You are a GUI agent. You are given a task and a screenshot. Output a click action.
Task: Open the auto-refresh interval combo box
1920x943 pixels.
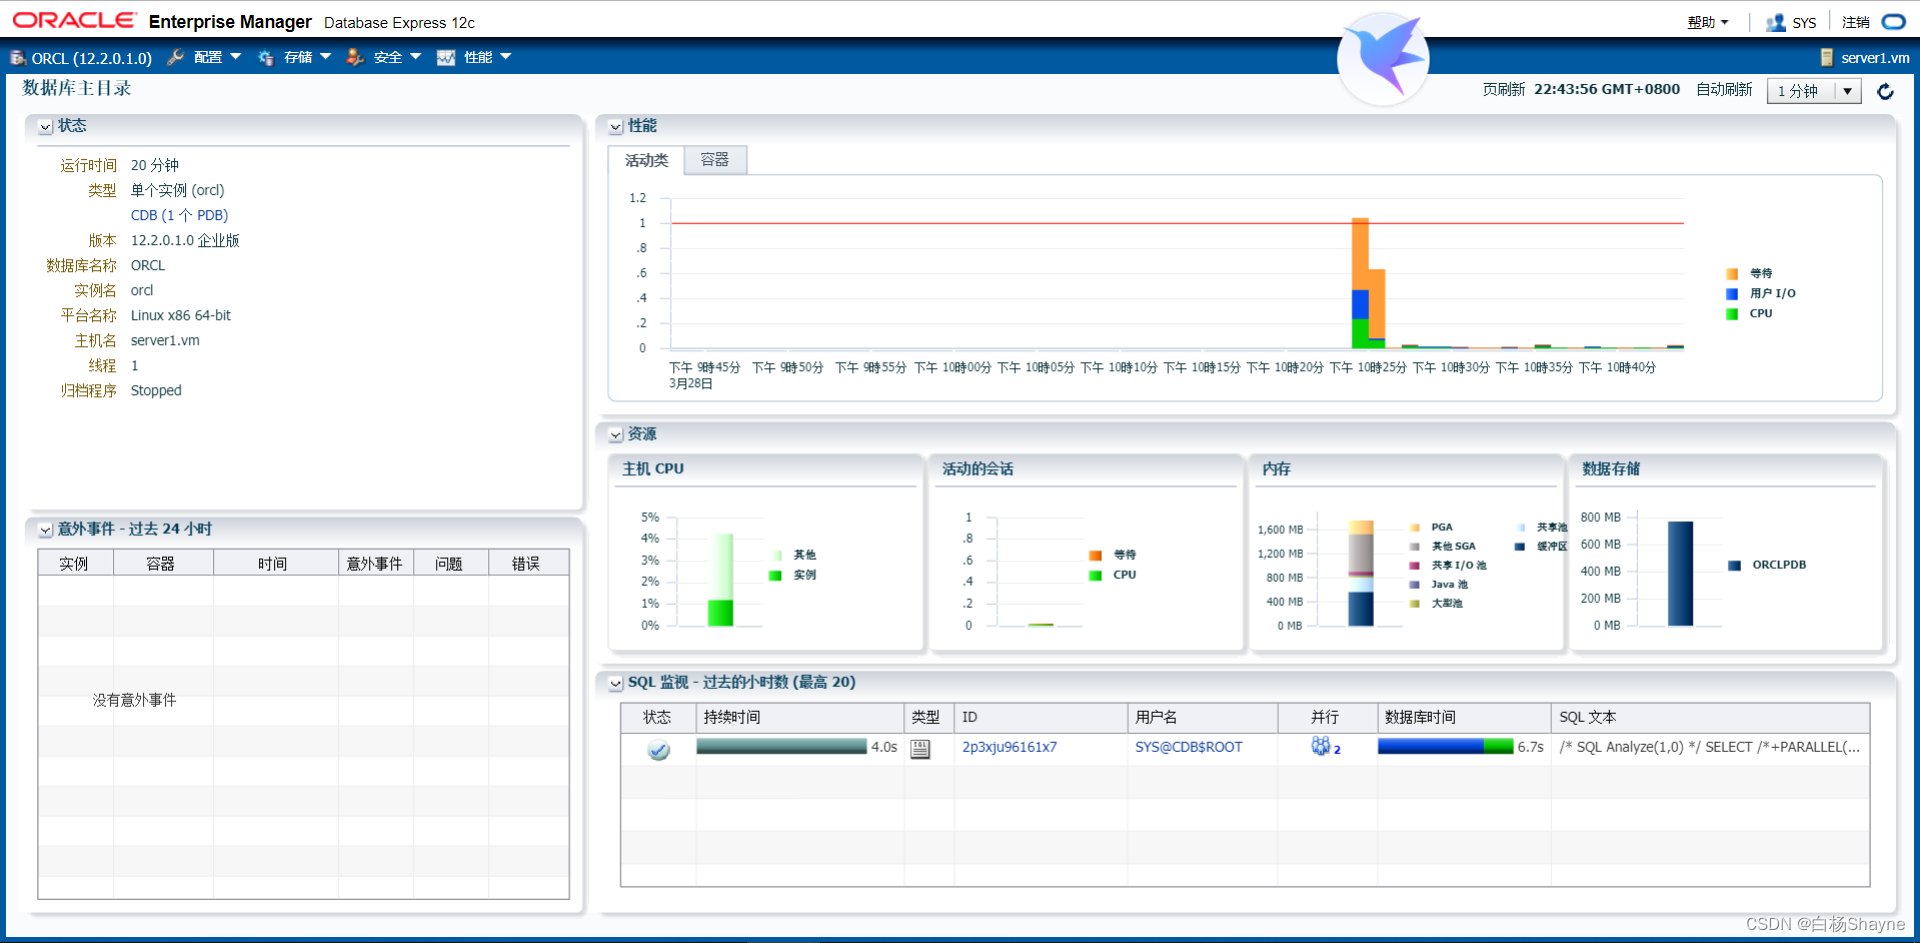[x=1813, y=91]
